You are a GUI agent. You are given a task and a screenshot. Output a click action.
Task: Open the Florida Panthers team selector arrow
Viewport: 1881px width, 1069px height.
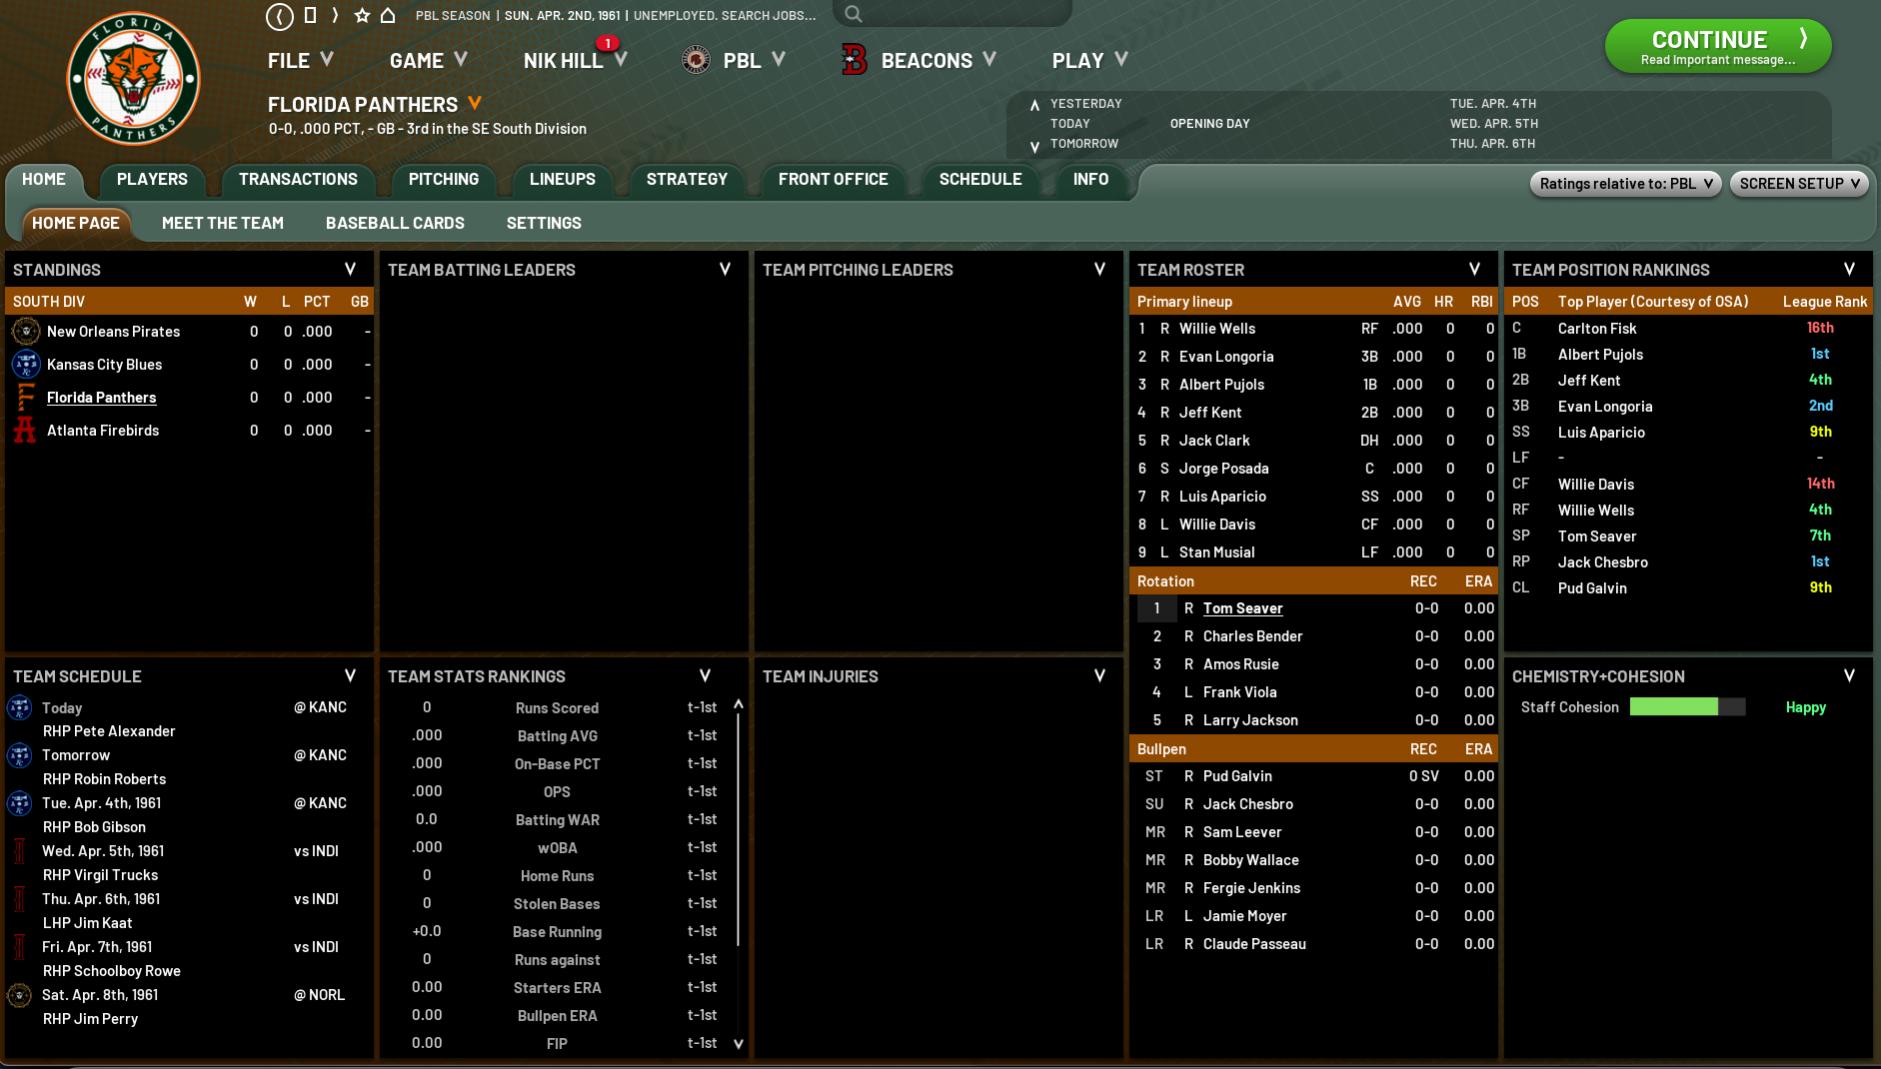pyautogui.click(x=475, y=103)
